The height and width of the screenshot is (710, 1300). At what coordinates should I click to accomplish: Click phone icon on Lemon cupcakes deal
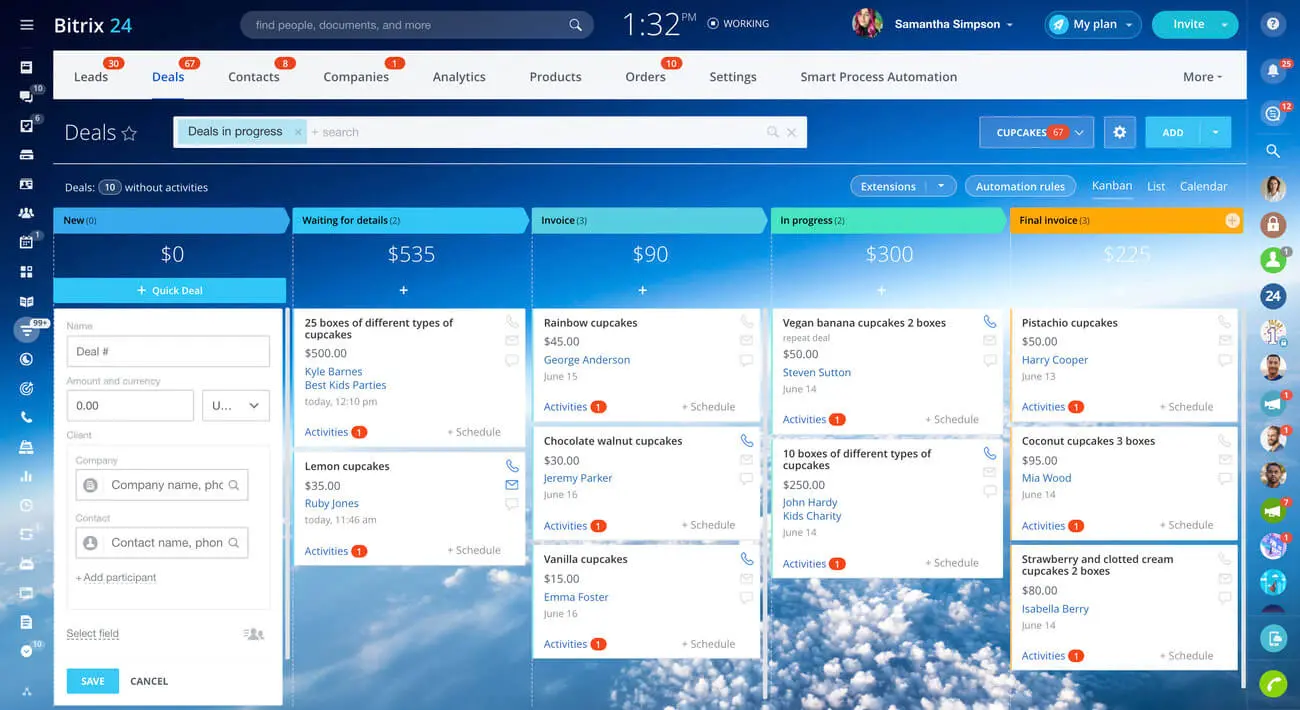click(x=512, y=466)
